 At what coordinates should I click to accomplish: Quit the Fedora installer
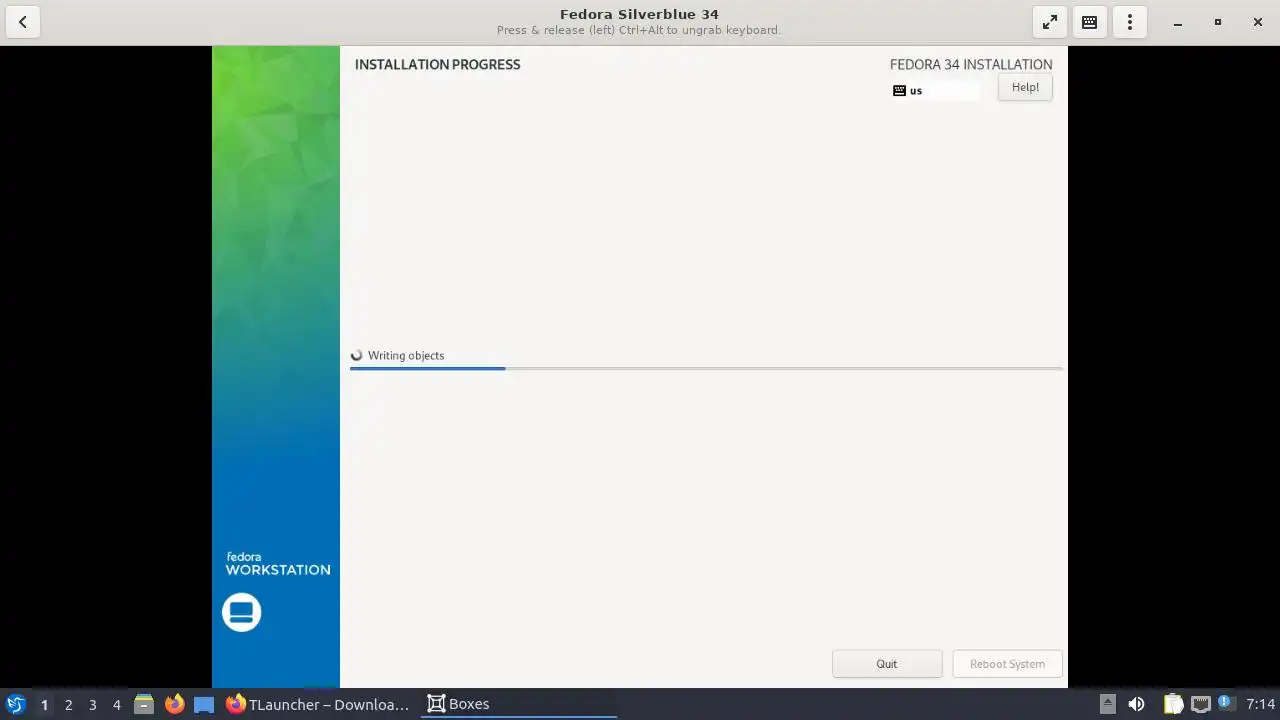click(x=887, y=664)
